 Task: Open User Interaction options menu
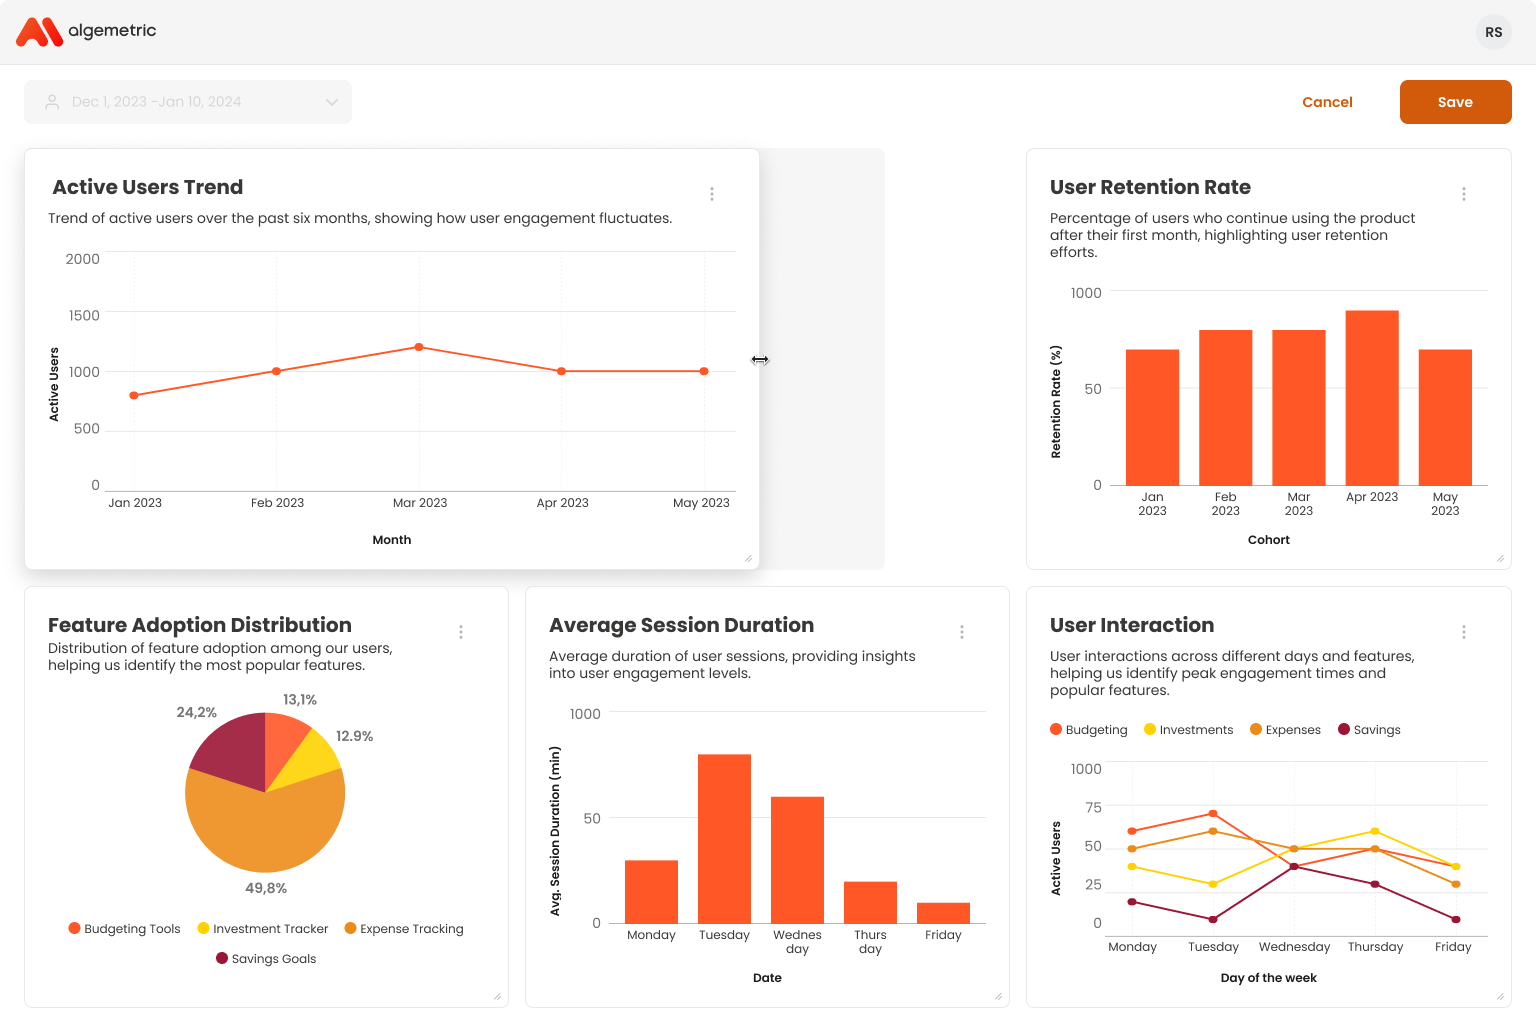(x=1464, y=632)
